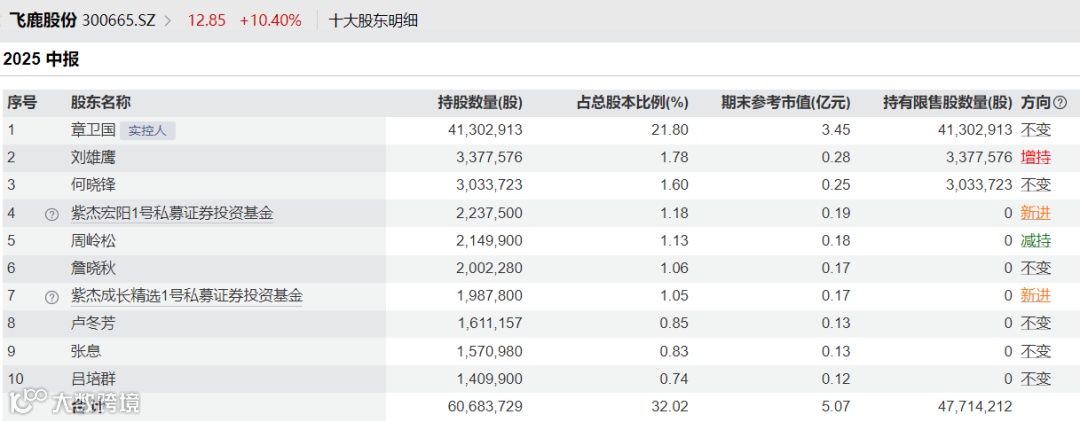
Task: Click 新进 in 紫杰宏阳1号 row
Action: [x=1035, y=213]
